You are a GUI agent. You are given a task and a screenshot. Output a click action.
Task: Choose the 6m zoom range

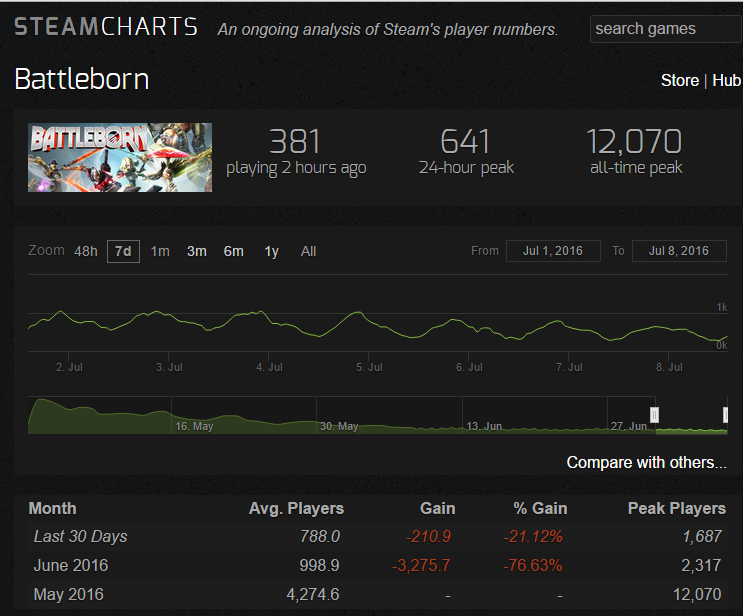[x=234, y=251]
